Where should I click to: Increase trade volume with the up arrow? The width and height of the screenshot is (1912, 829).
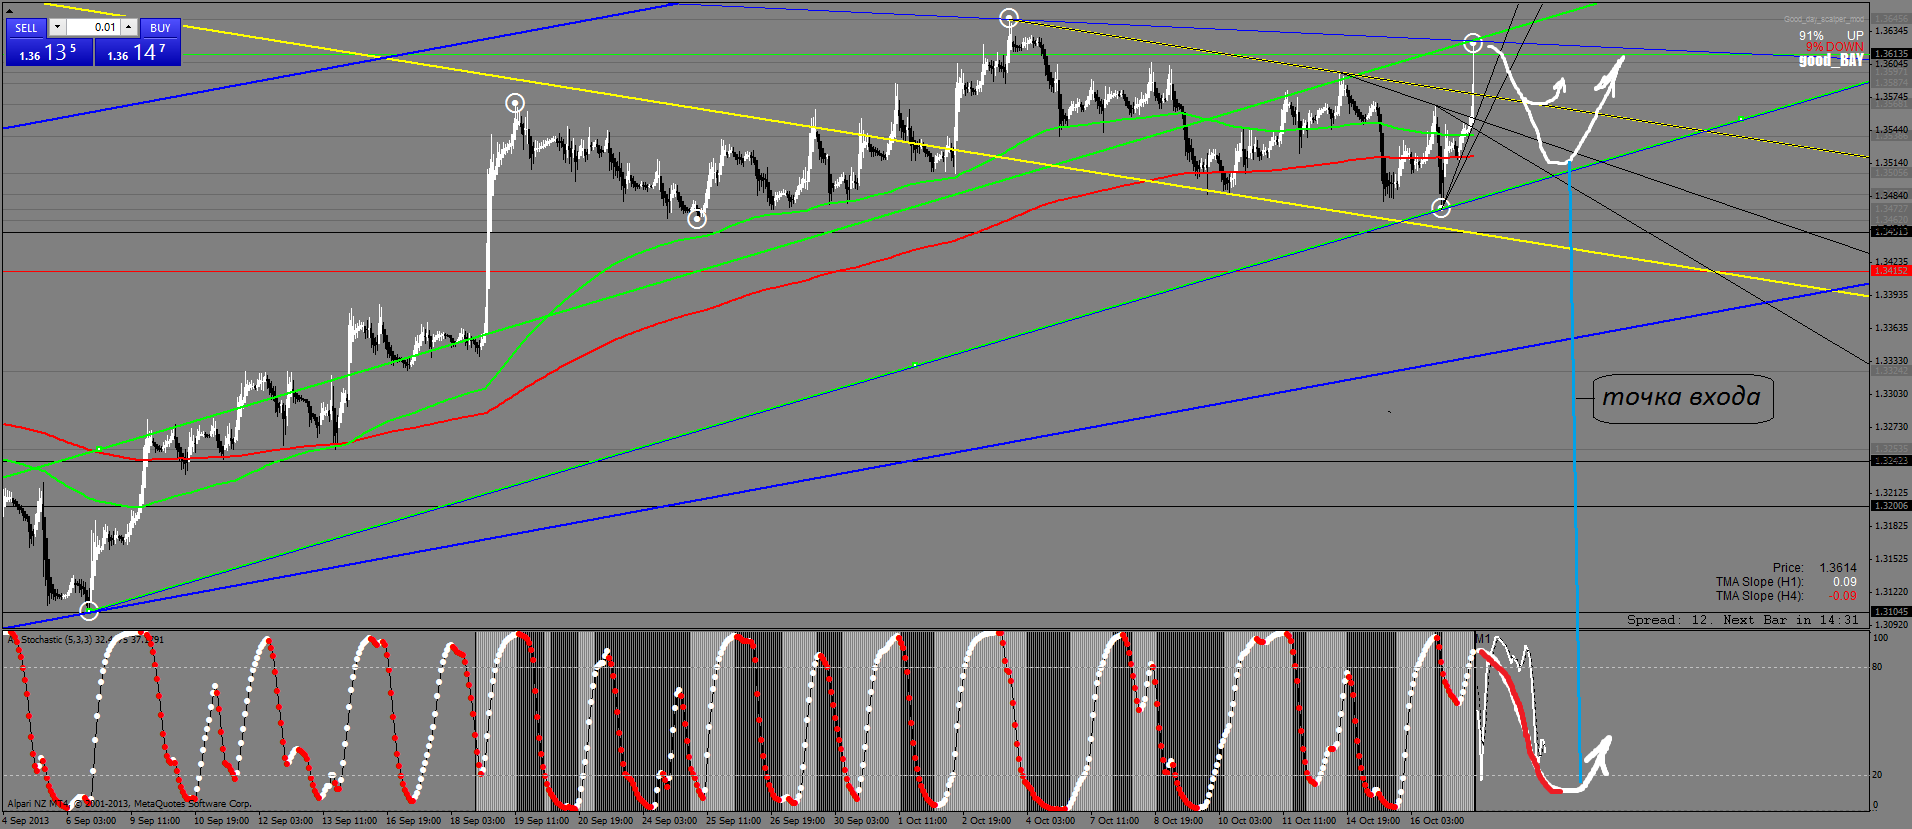click(x=129, y=27)
